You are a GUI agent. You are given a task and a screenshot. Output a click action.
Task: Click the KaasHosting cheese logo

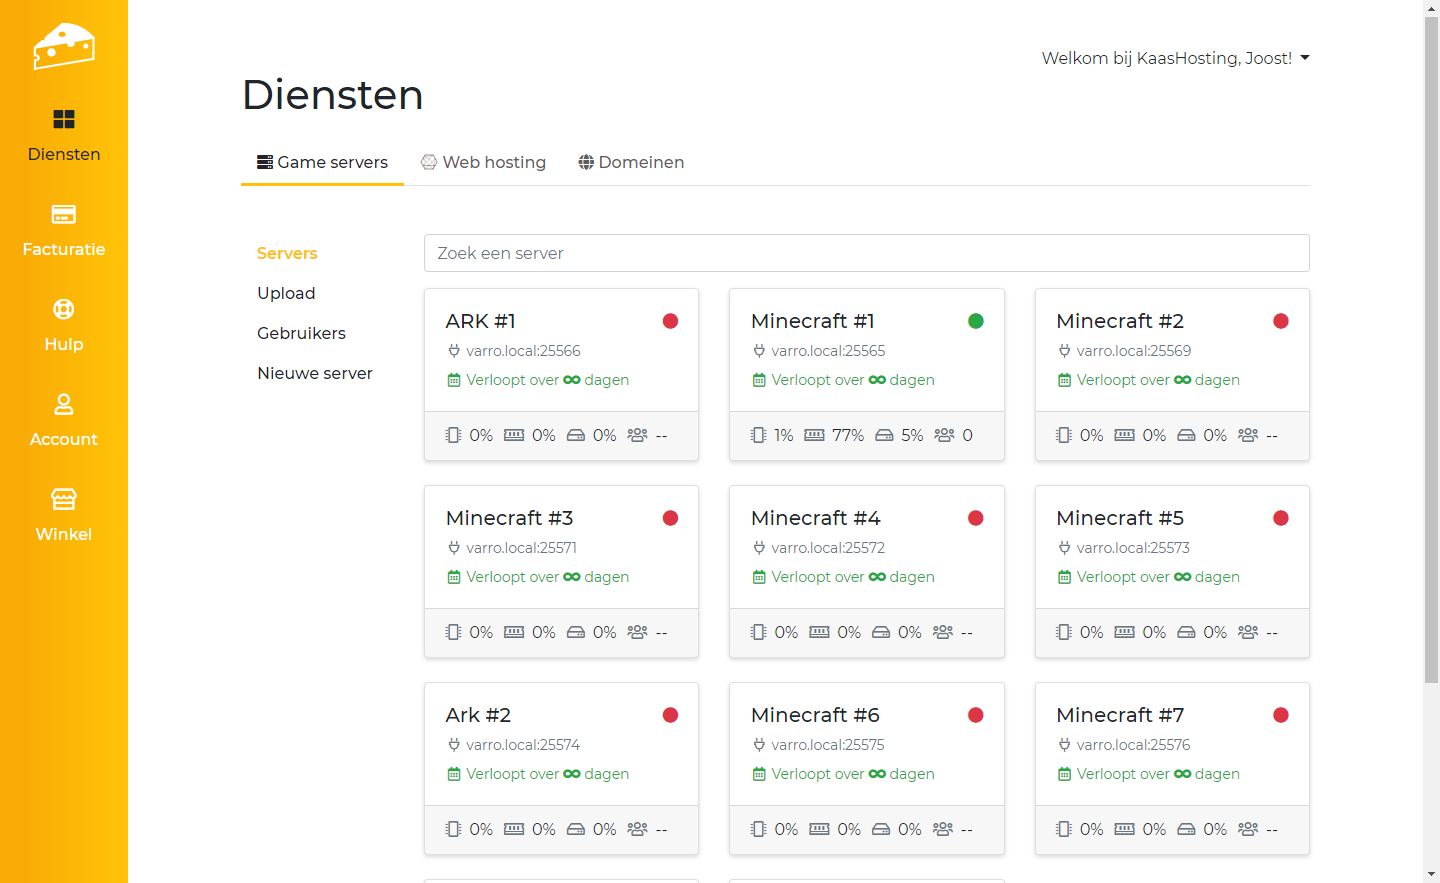pyautogui.click(x=64, y=46)
